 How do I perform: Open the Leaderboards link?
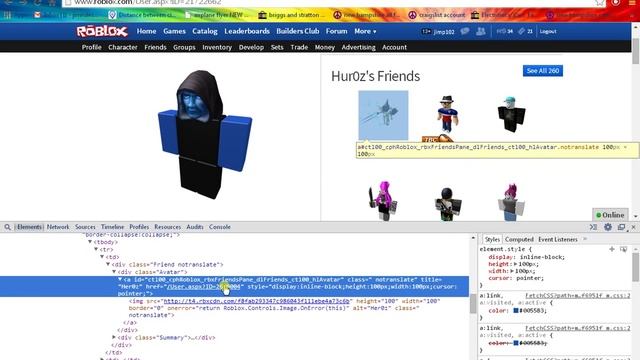247,31
